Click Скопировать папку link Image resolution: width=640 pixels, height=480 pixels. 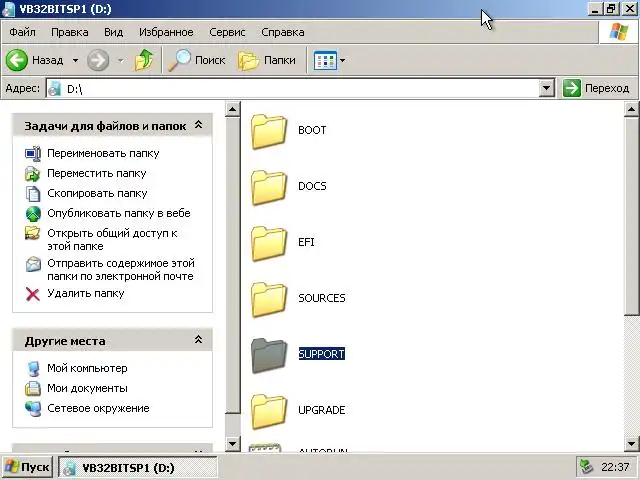point(97,193)
